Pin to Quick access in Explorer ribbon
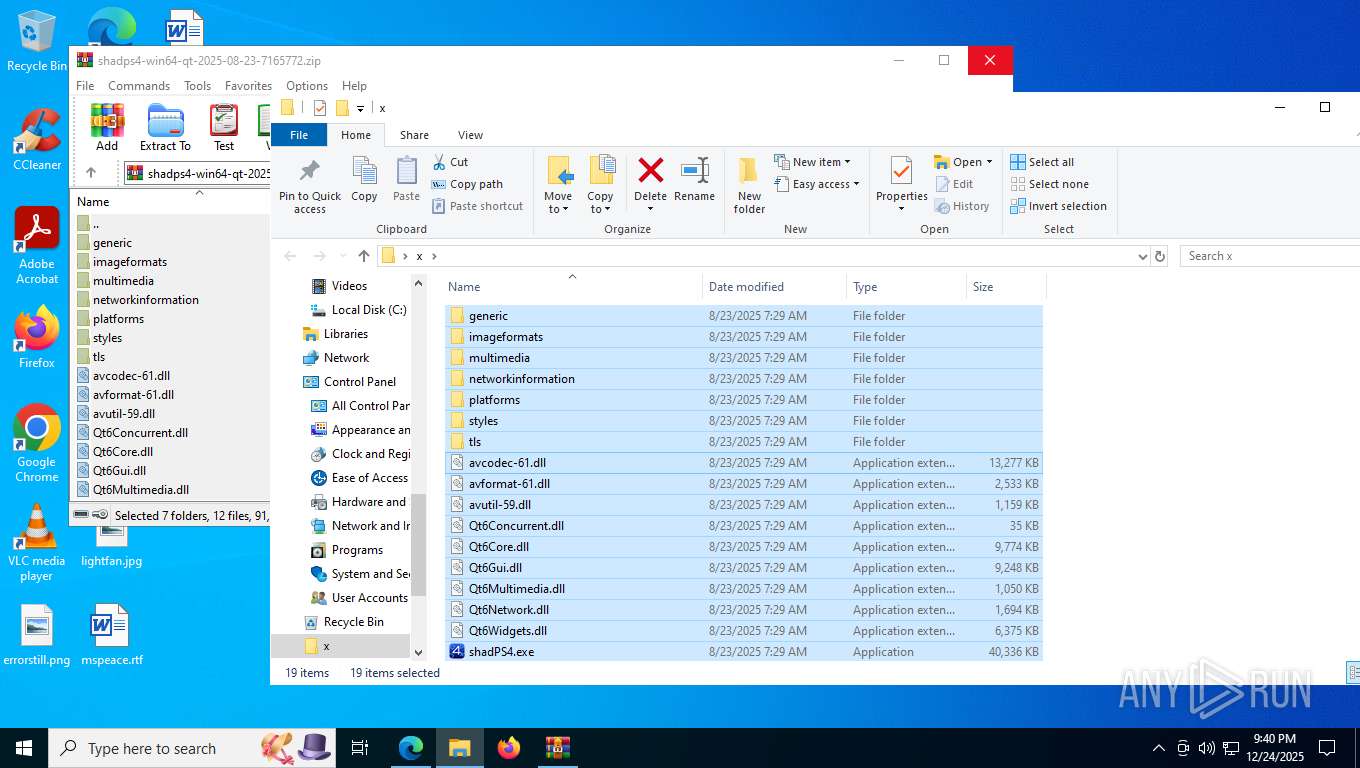The image size is (1360, 768). [310, 186]
